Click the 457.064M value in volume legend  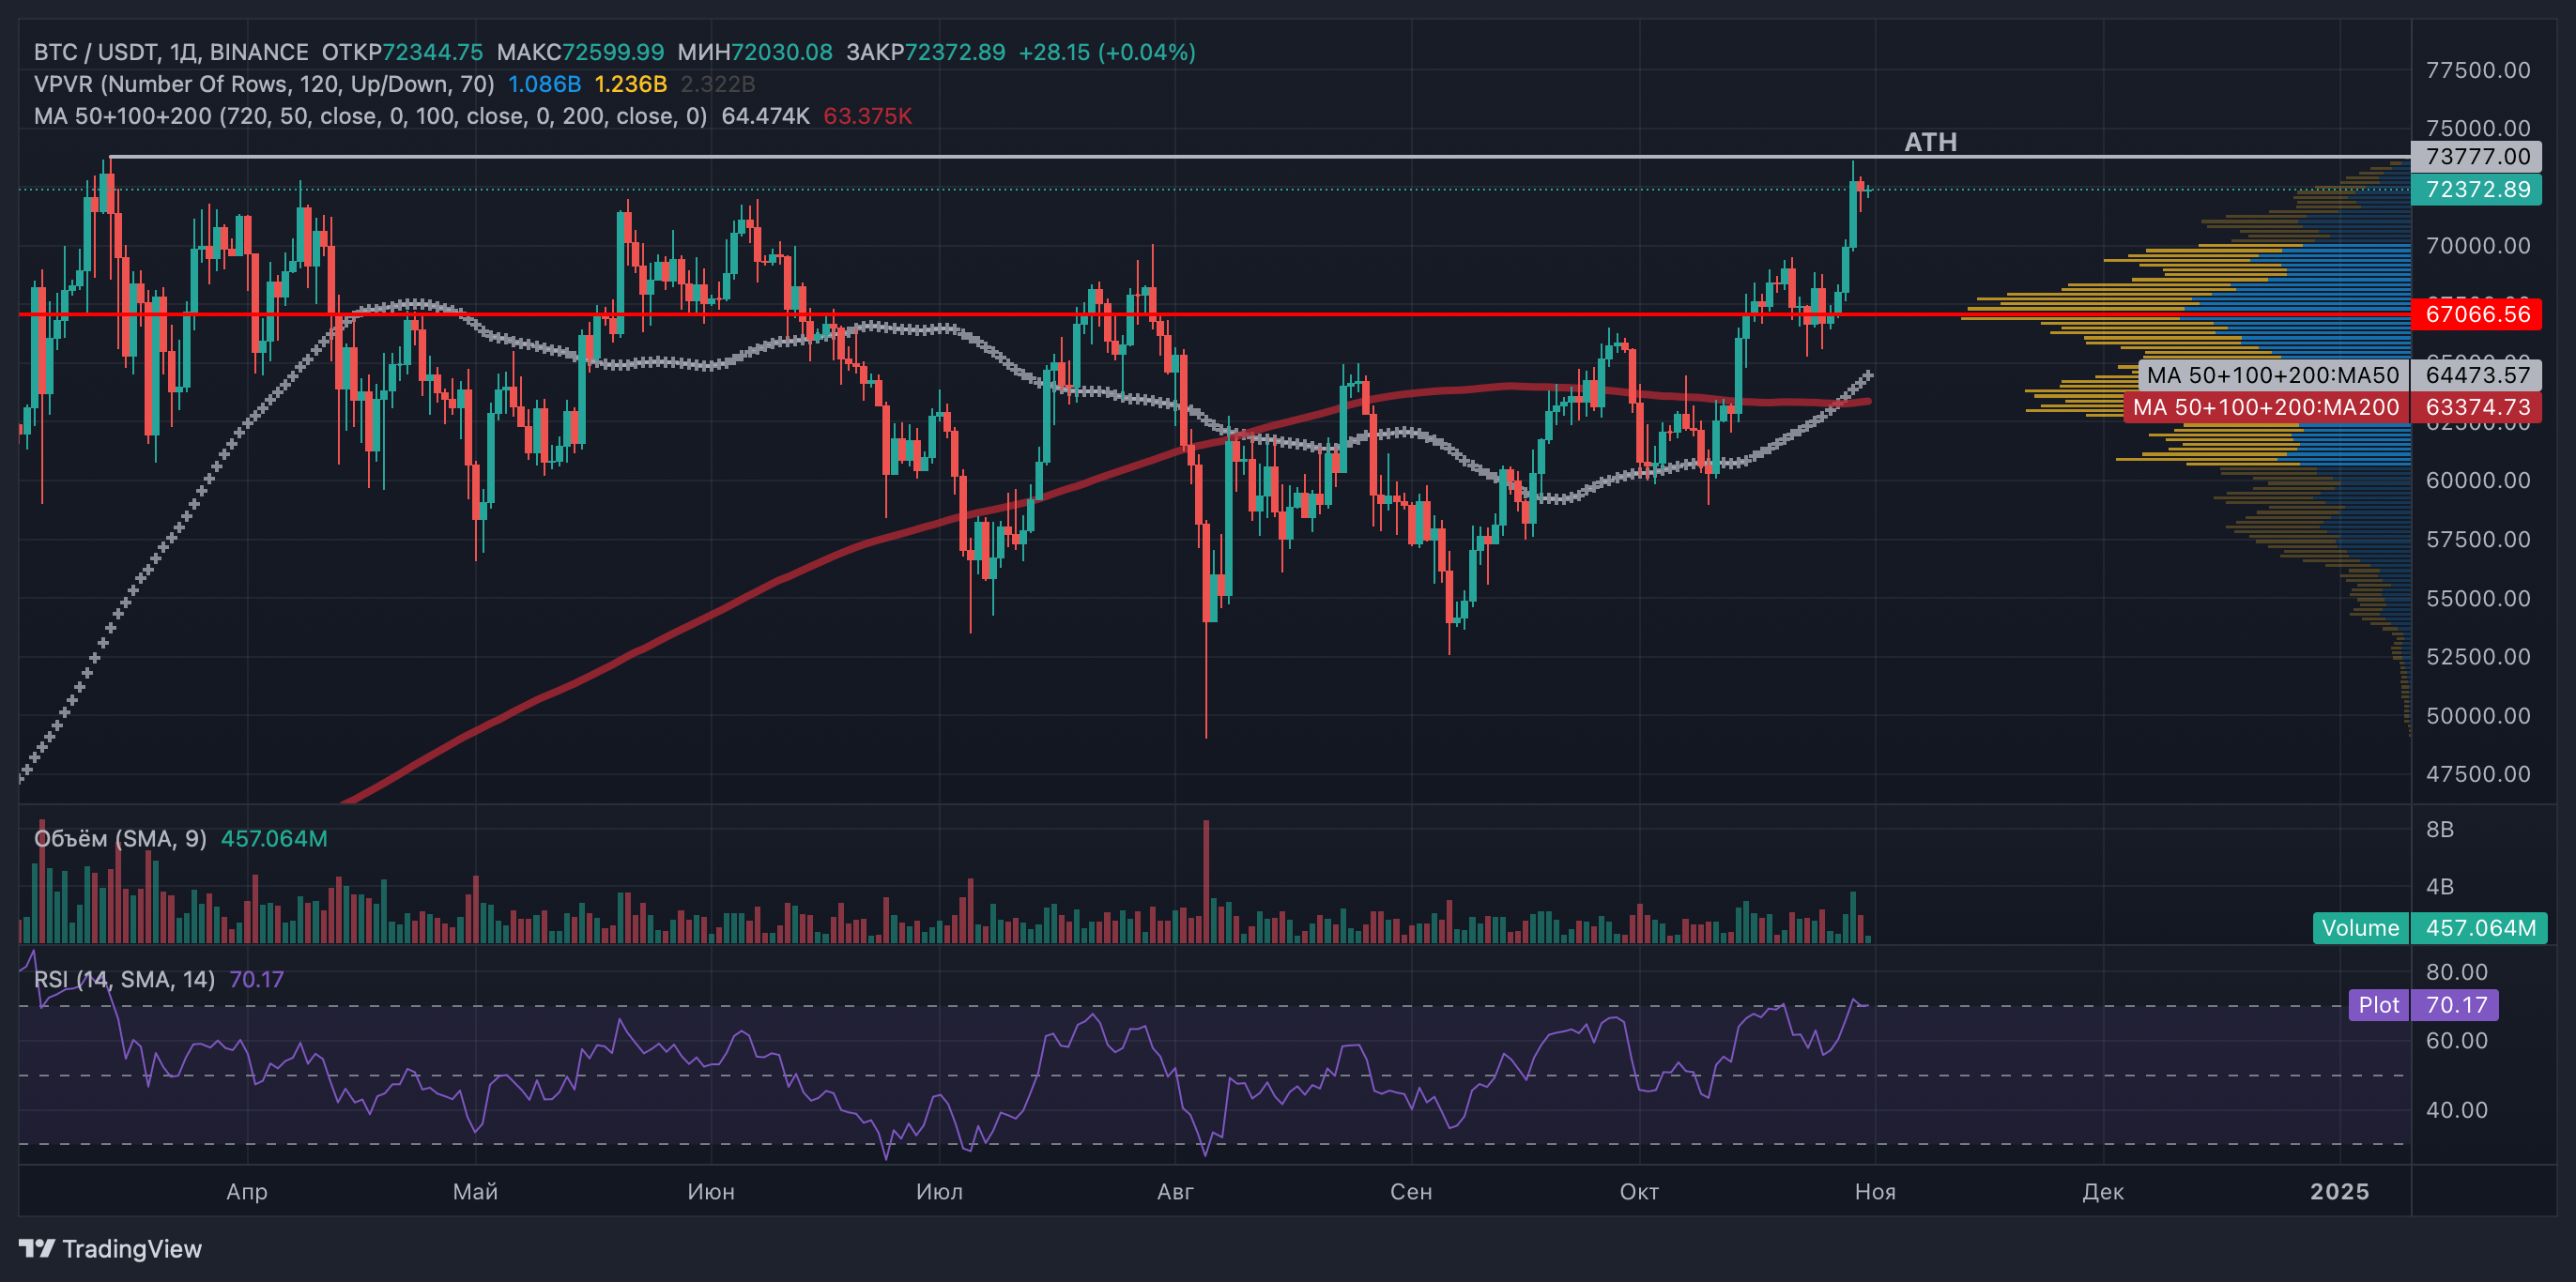(x=274, y=838)
